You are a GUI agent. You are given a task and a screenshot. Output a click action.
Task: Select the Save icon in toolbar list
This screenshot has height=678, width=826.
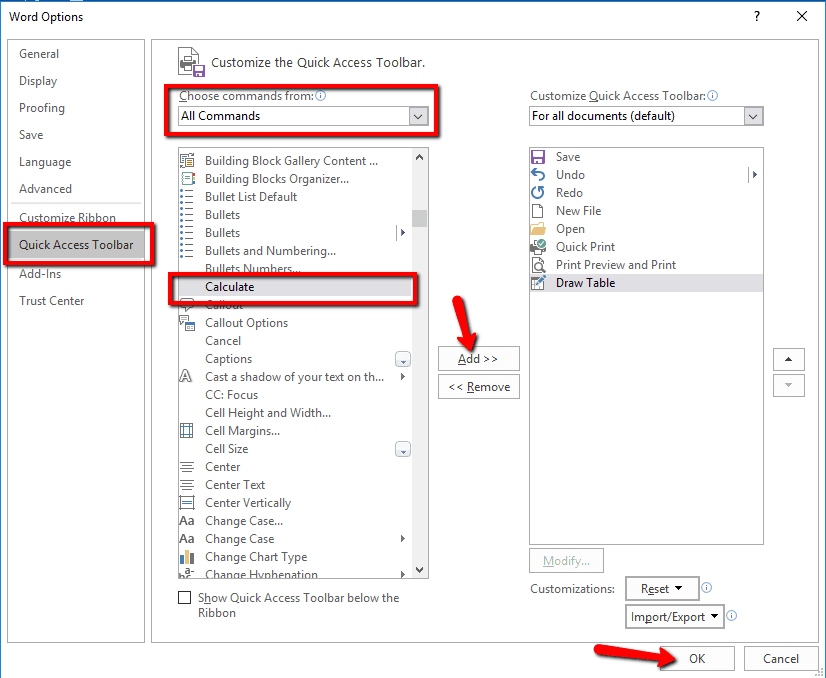pyautogui.click(x=538, y=157)
